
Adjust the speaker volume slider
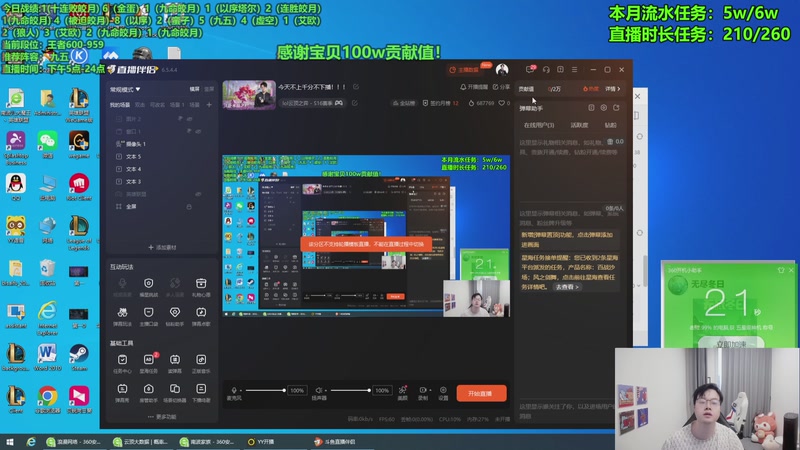(x=350, y=390)
